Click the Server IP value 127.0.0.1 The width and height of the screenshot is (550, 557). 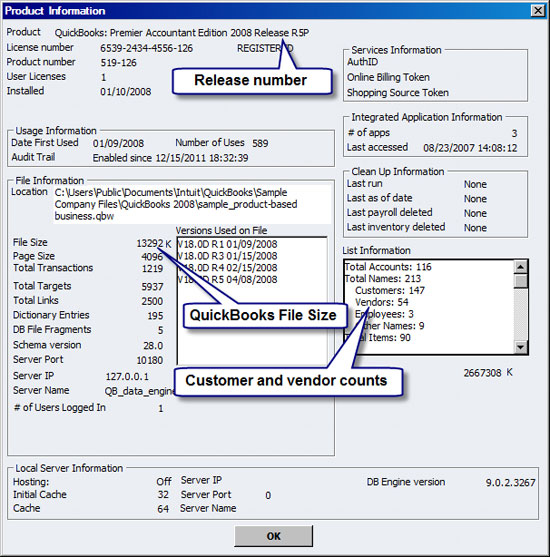pos(127,376)
